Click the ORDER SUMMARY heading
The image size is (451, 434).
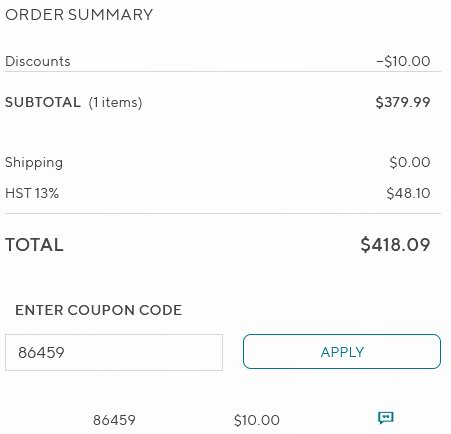(x=79, y=15)
